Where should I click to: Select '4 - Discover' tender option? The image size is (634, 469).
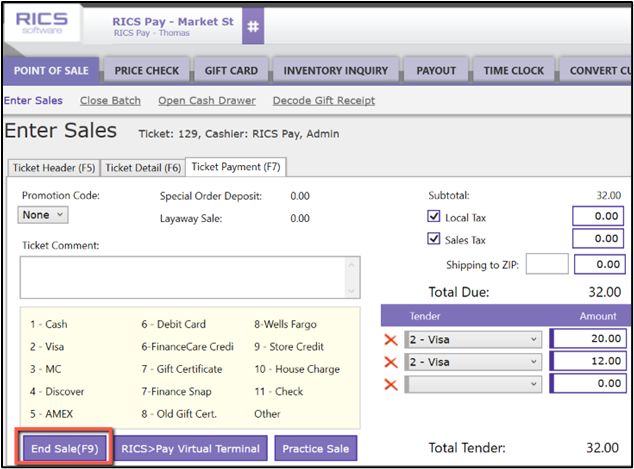click(x=57, y=391)
